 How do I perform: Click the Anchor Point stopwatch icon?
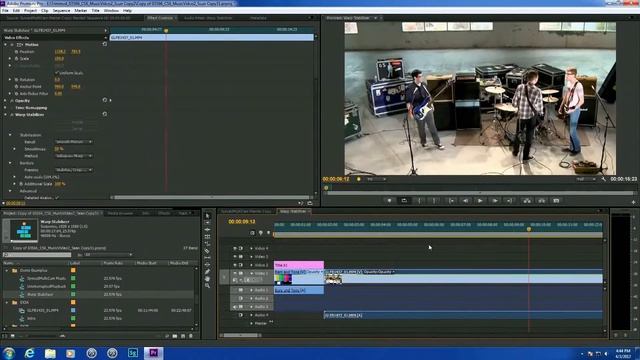point(16,87)
